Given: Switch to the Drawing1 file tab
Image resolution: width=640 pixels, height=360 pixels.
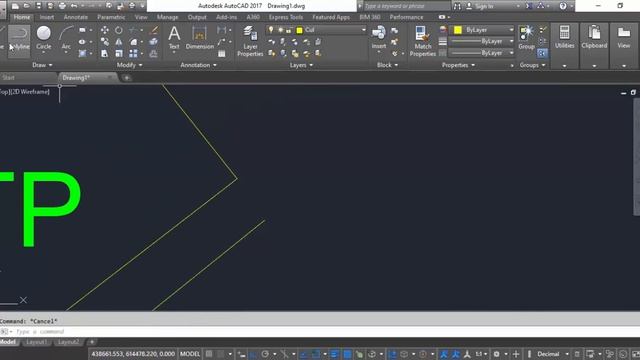Looking at the screenshot, I should point(87,78).
